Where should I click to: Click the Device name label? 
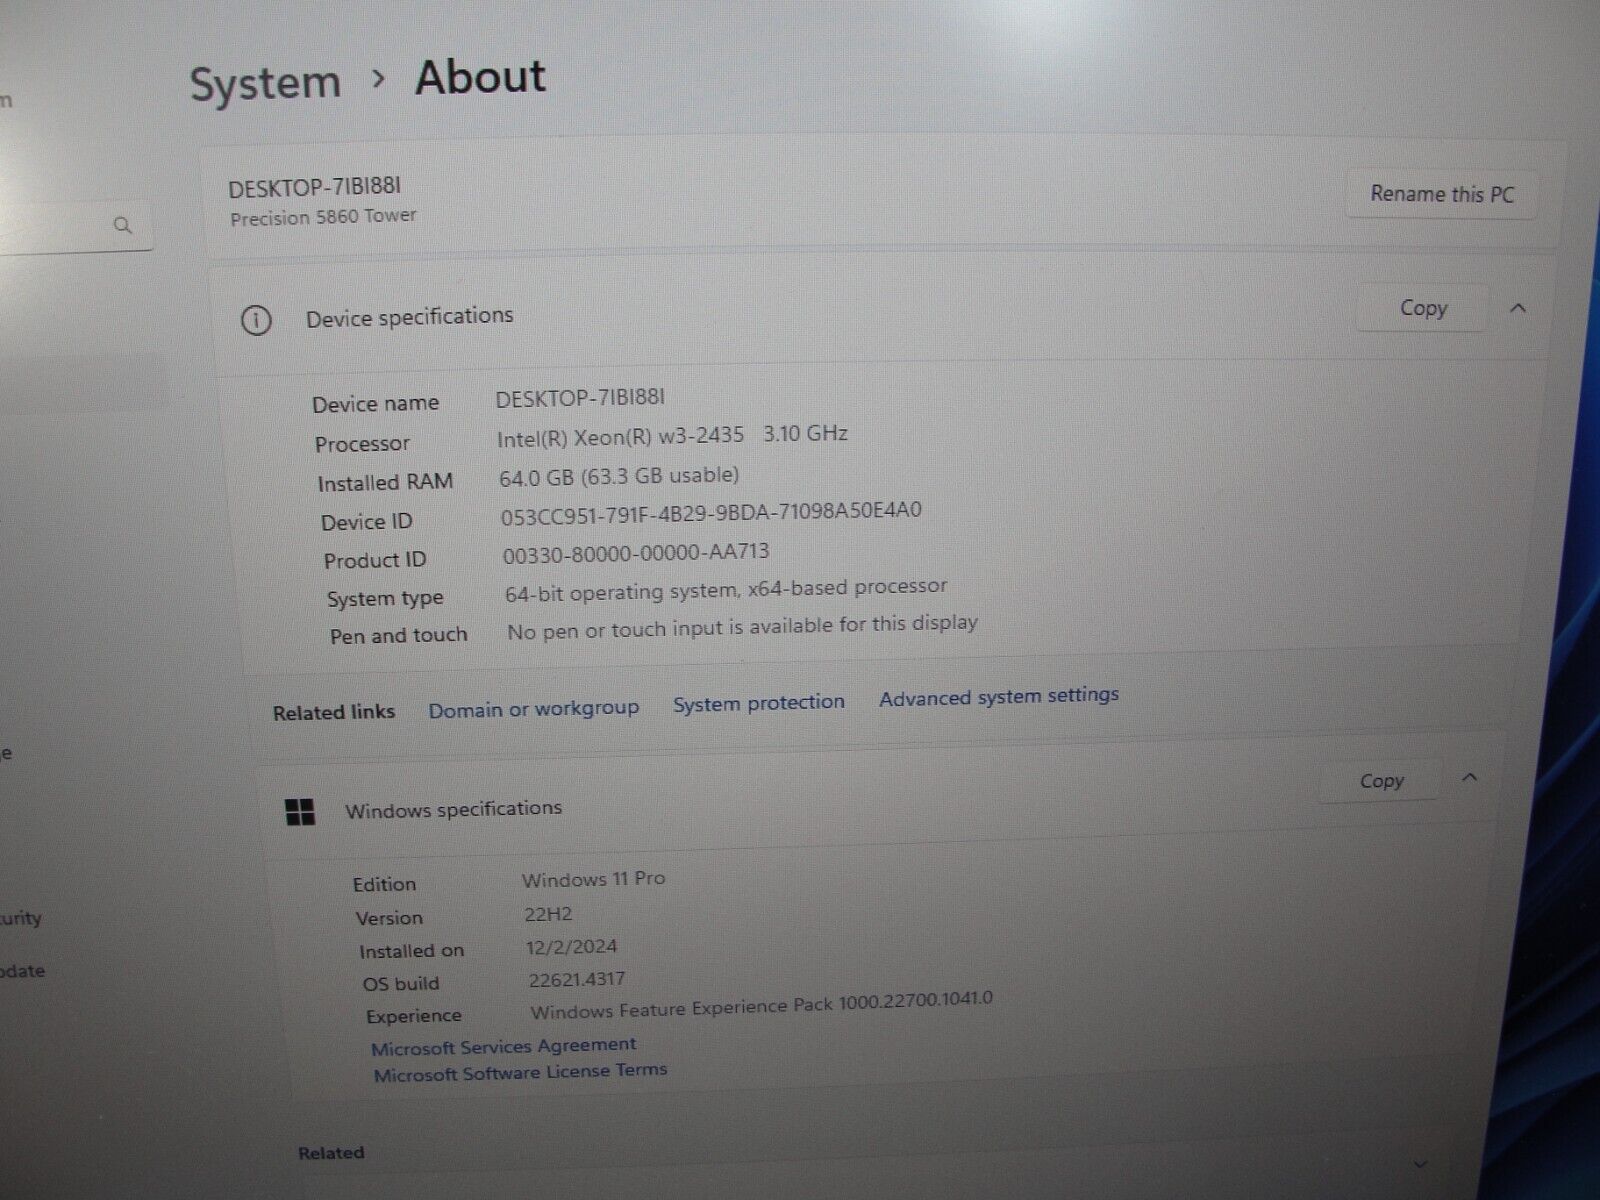pyautogui.click(x=375, y=404)
